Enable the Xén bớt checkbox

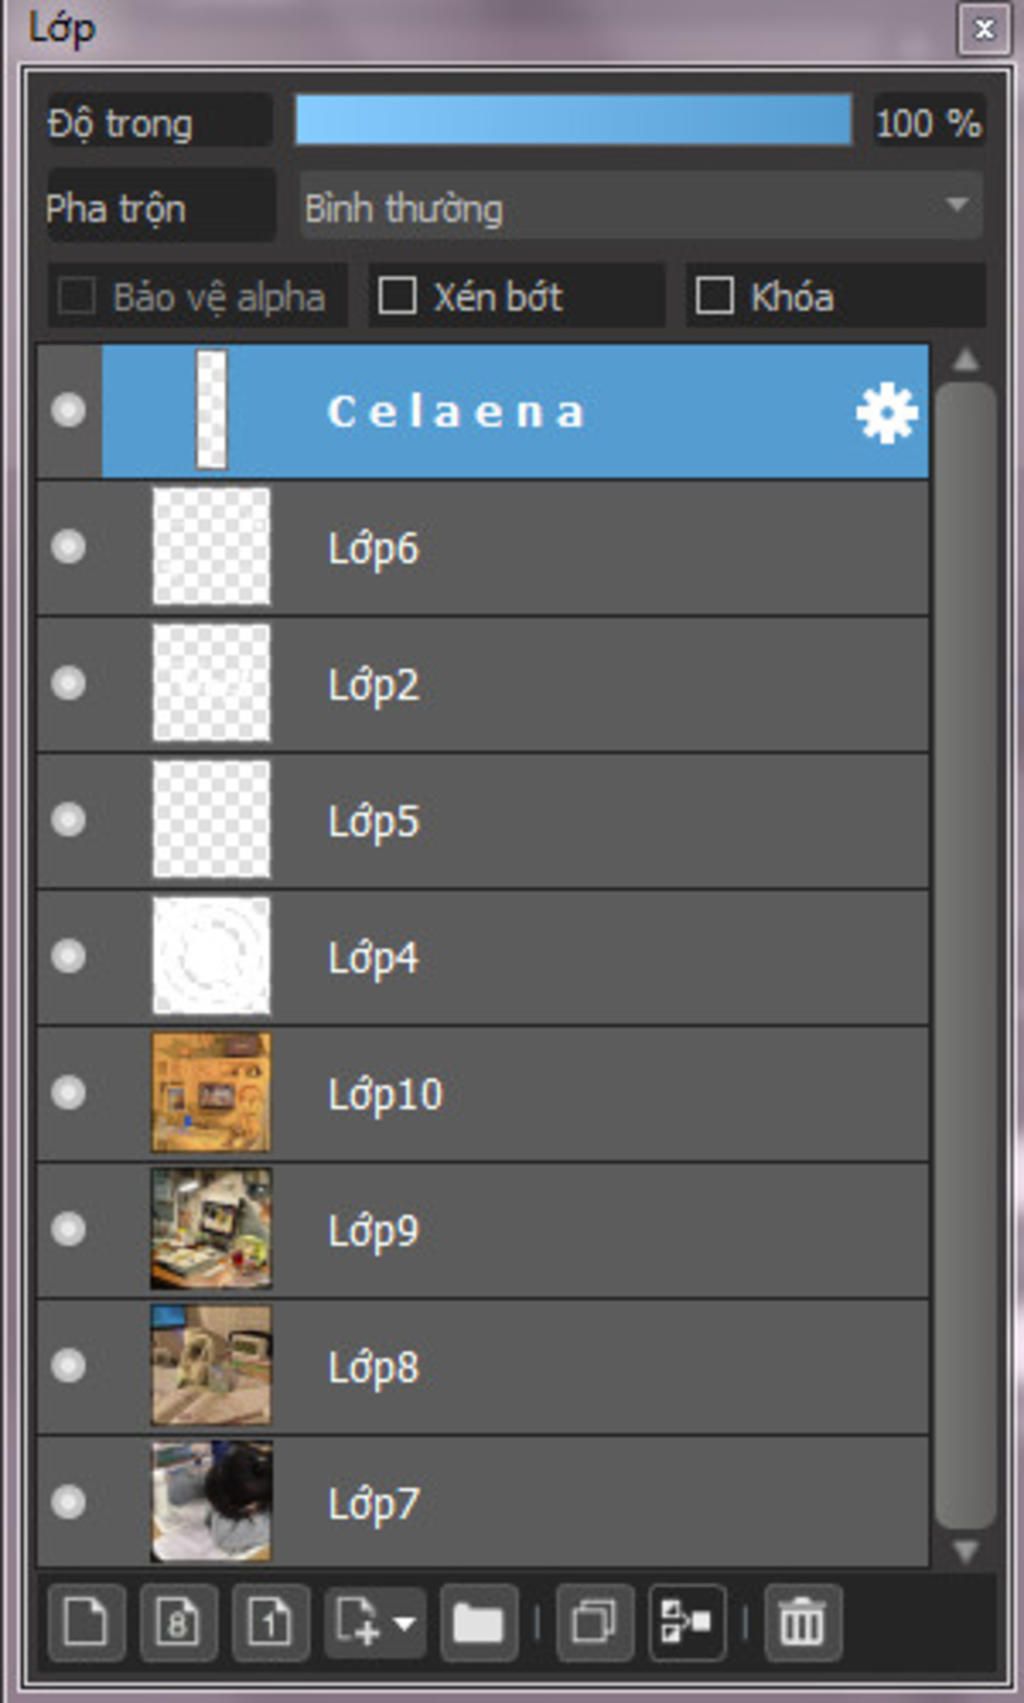(x=397, y=296)
